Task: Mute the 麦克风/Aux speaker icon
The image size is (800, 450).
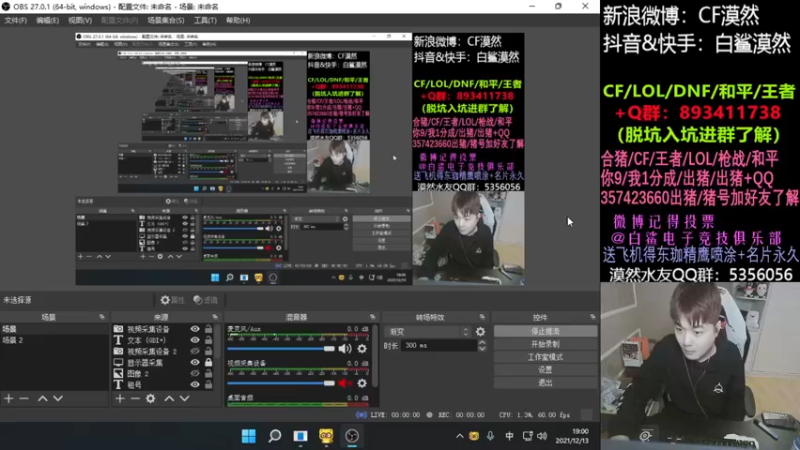Action: tap(345, 348)
